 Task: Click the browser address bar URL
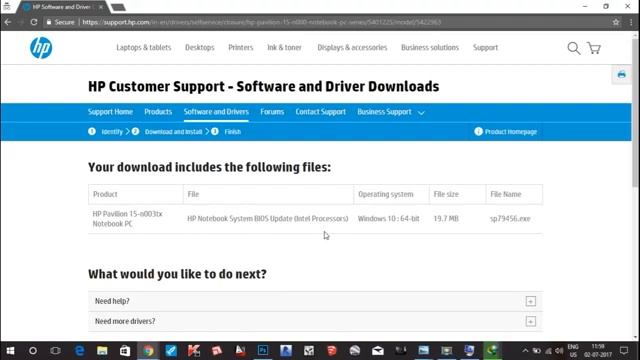tap(261, 22)
